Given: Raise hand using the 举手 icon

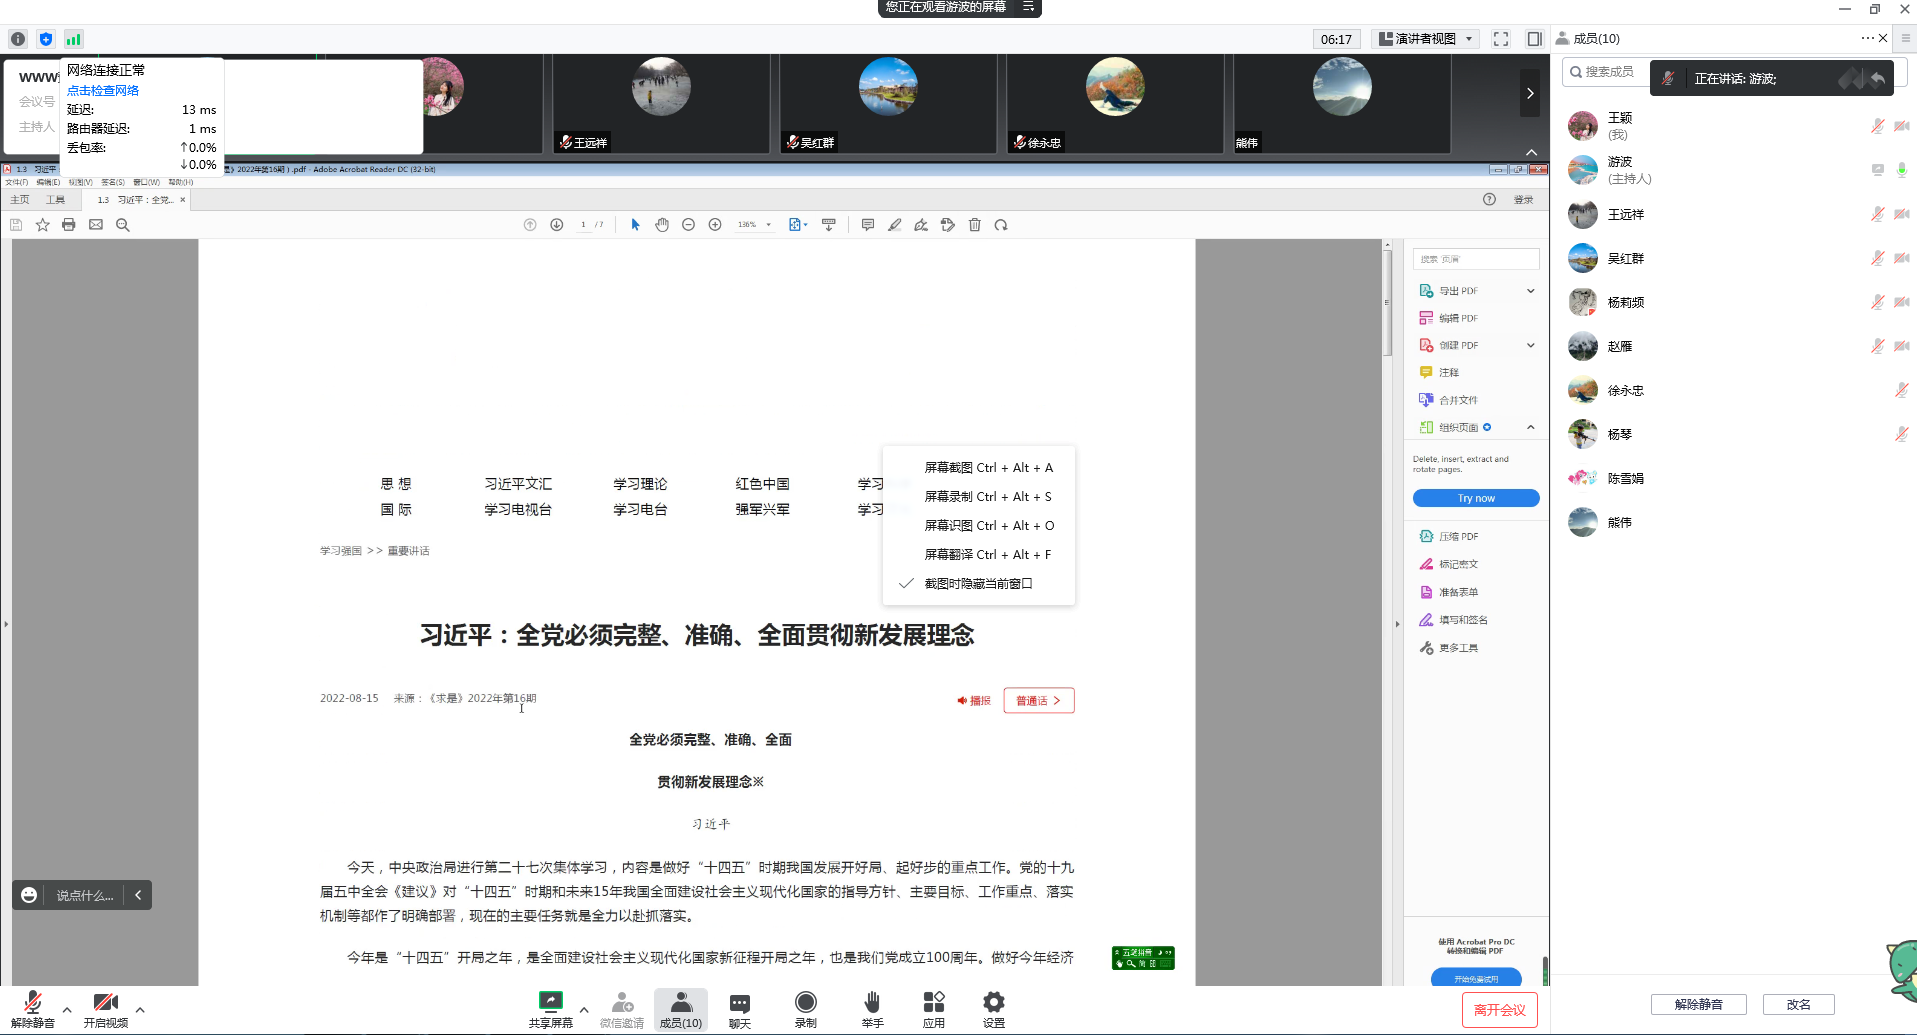Looking at the screenshot, I should pos(872,1003).
